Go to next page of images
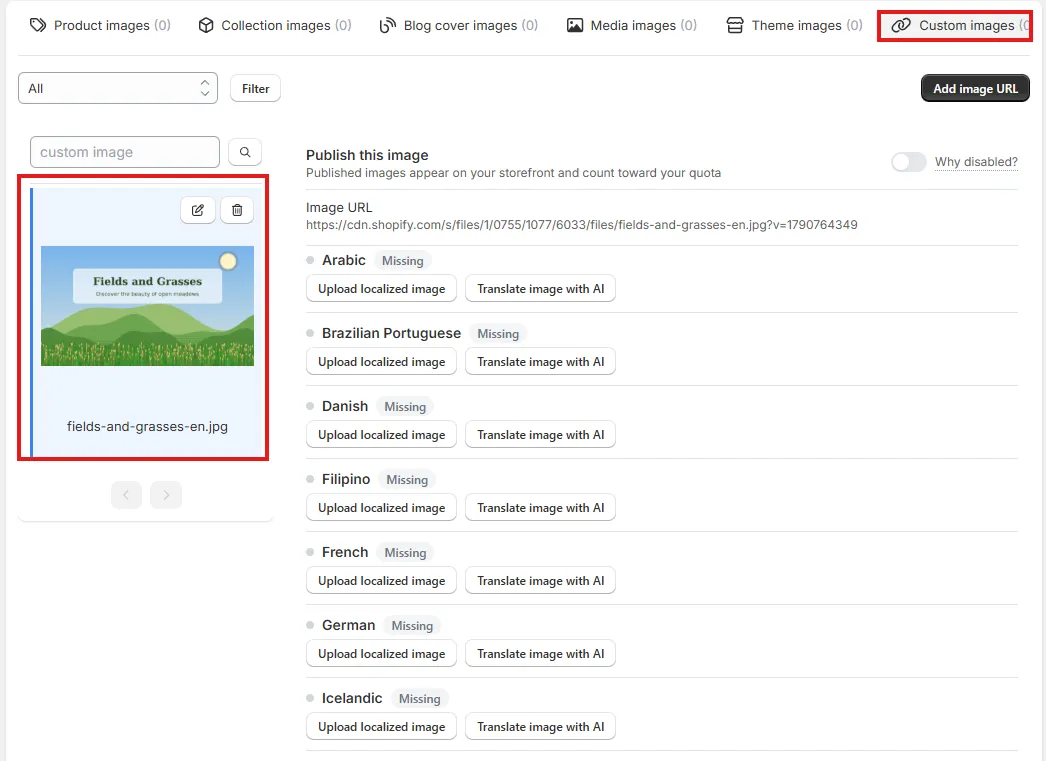This screenshot has height=761, width=1046. click(166, 495)
